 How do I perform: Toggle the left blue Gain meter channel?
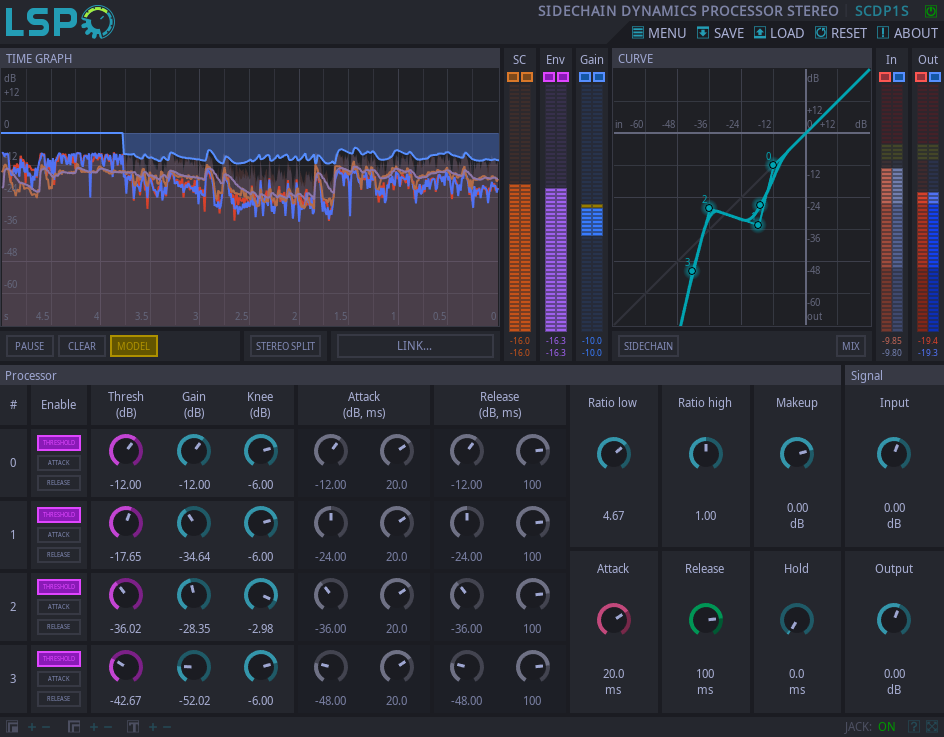(x=585, y=77)
